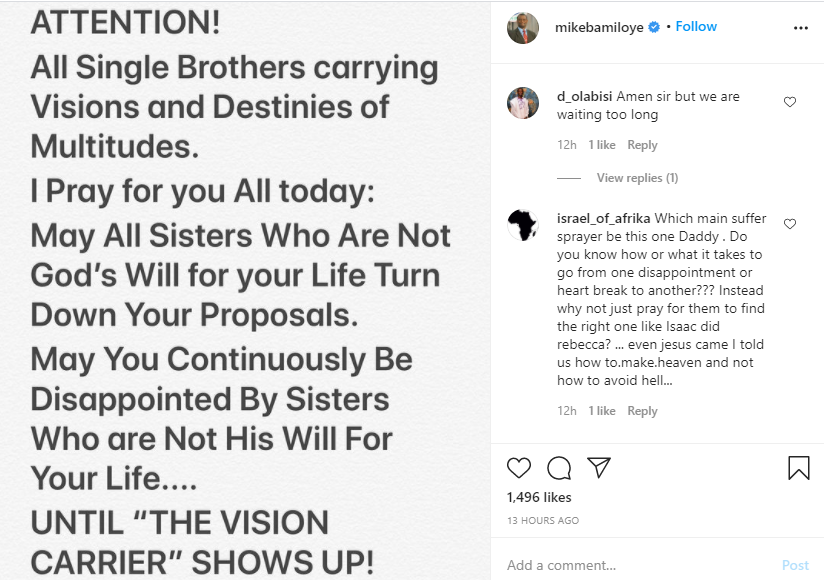Reply to israel_of_afrika's comment
Image resolution: width=824 pixels, height=580 pixels.
pos(642,411)
